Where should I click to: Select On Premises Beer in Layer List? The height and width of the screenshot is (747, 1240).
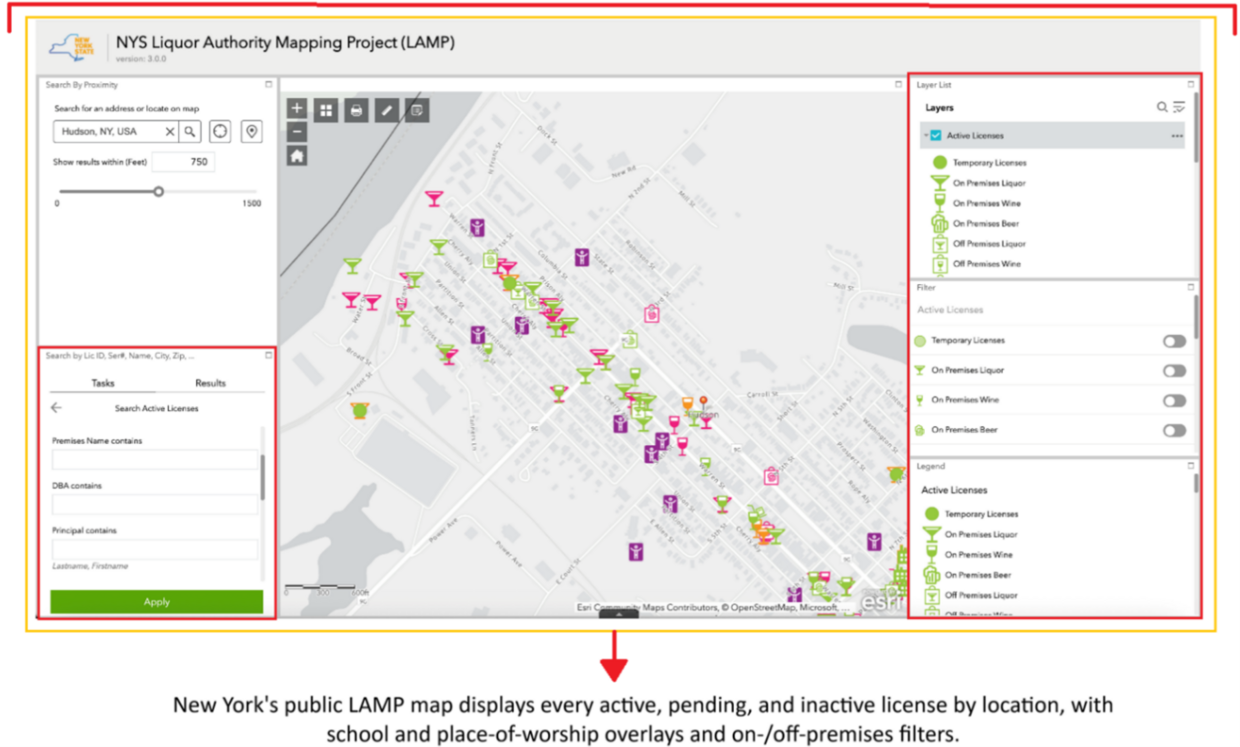986,224
